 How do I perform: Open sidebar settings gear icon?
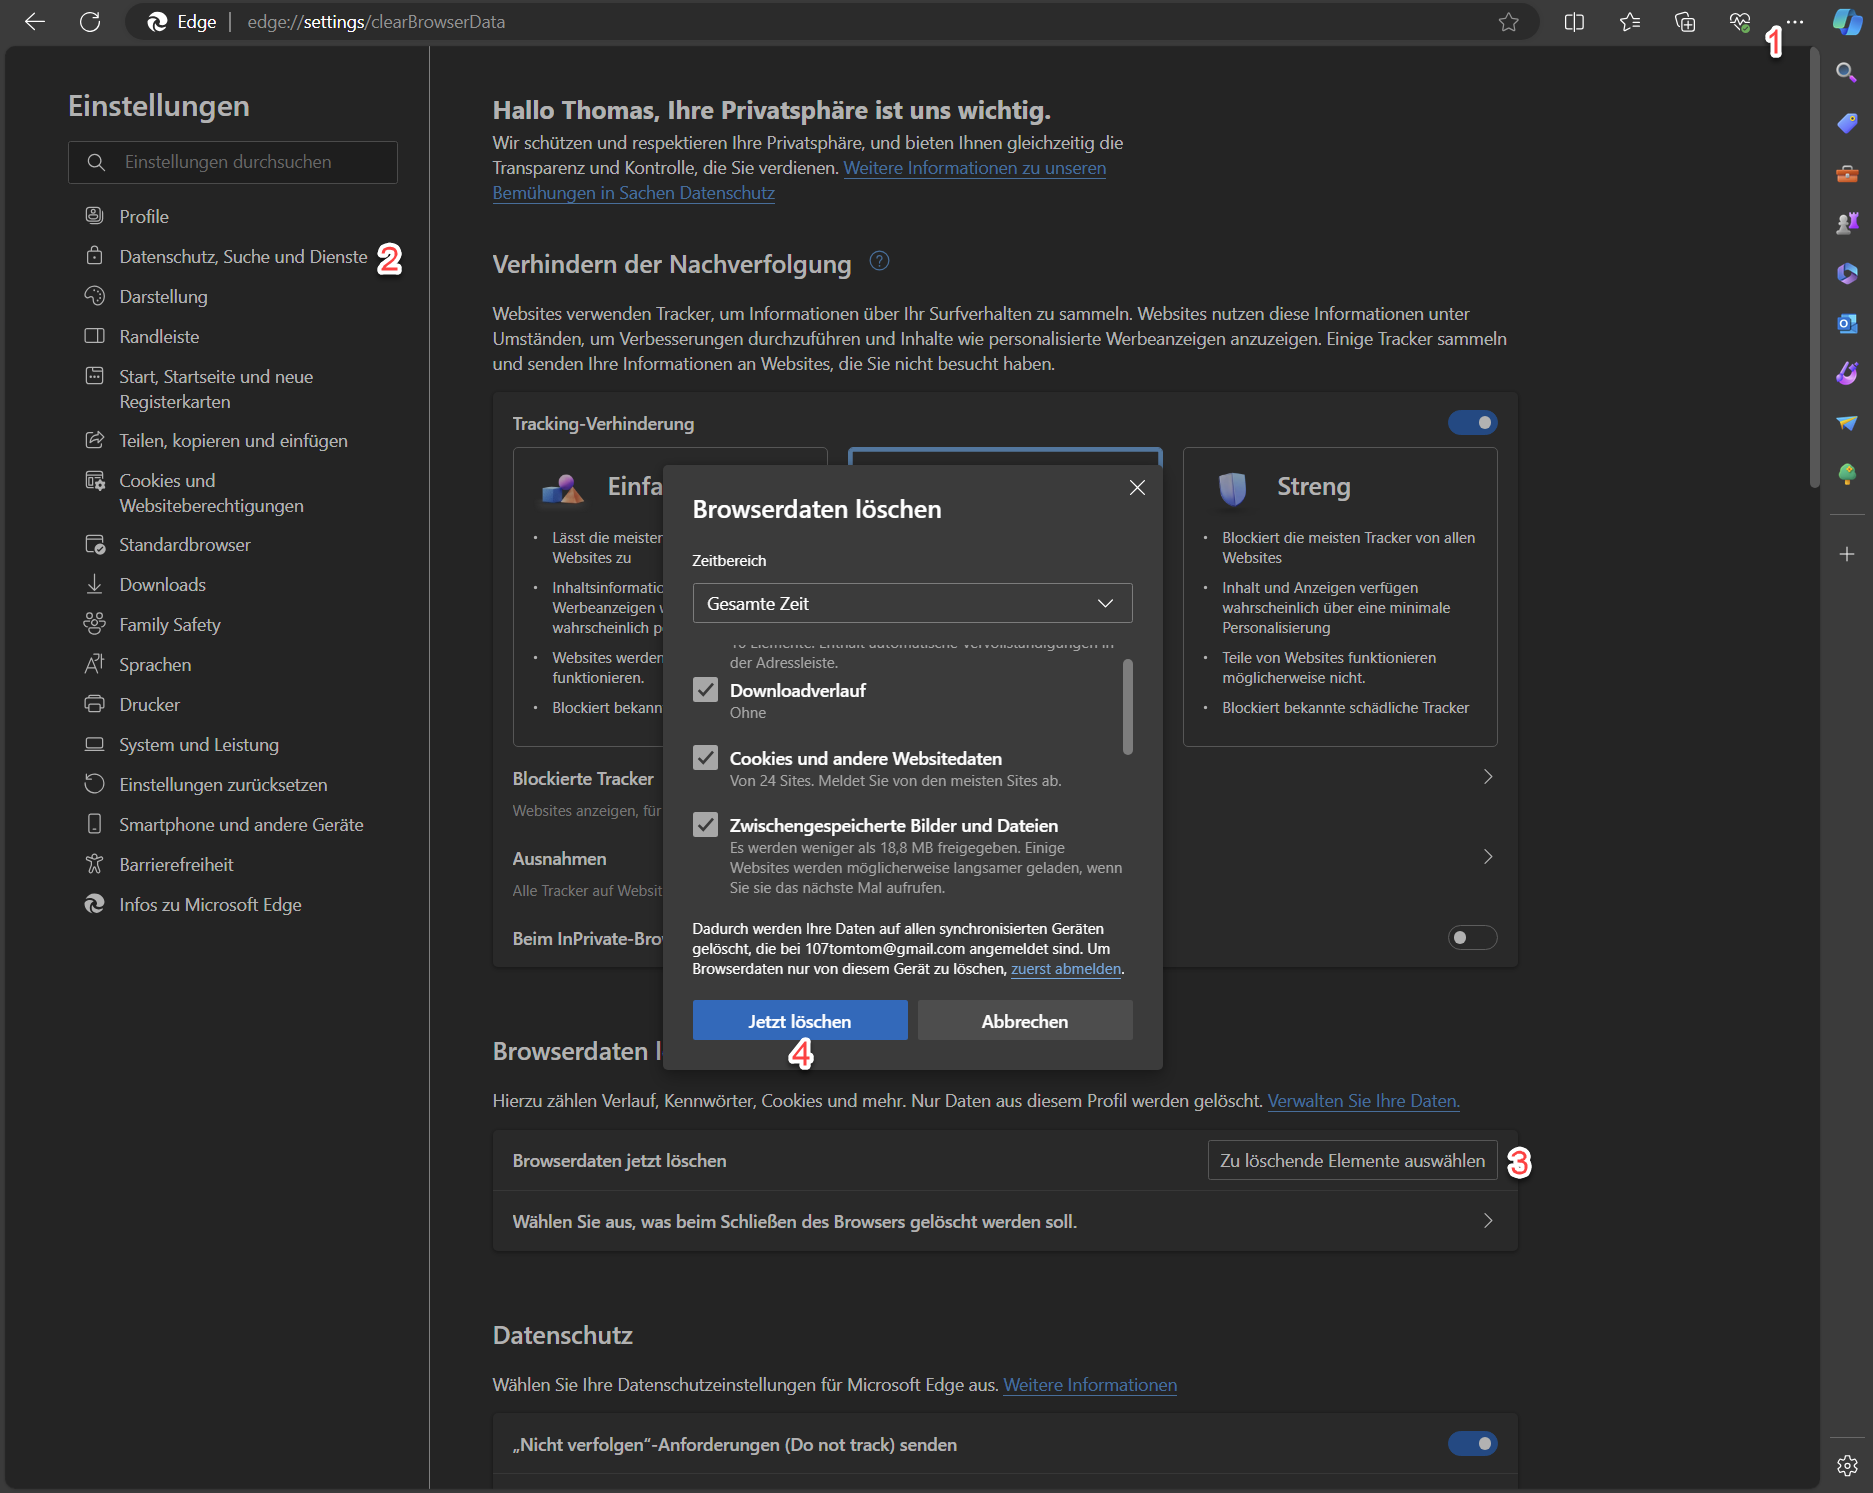tap(1847, 1466)
